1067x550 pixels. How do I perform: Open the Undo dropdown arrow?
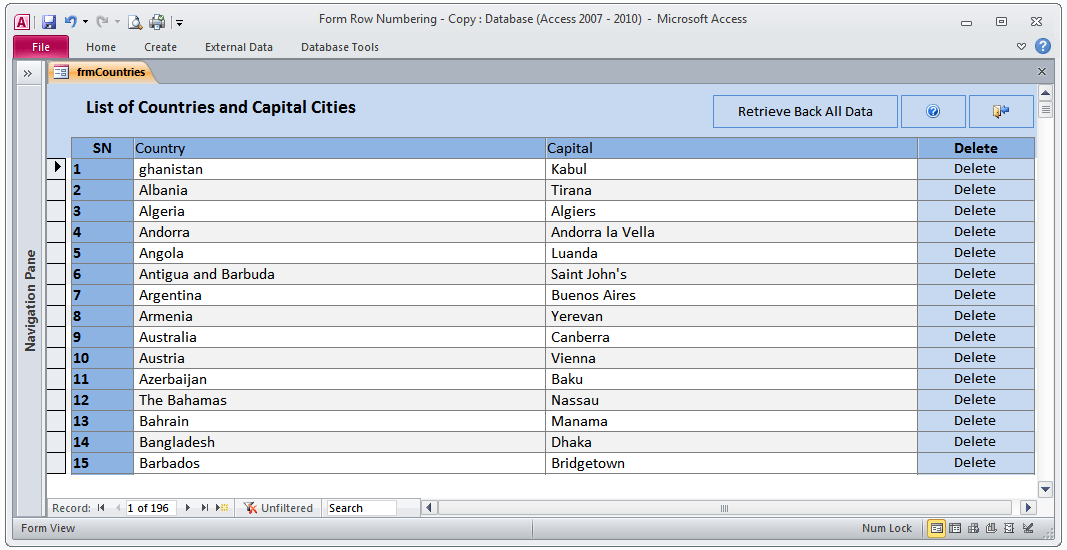click(x=85, y=22)
